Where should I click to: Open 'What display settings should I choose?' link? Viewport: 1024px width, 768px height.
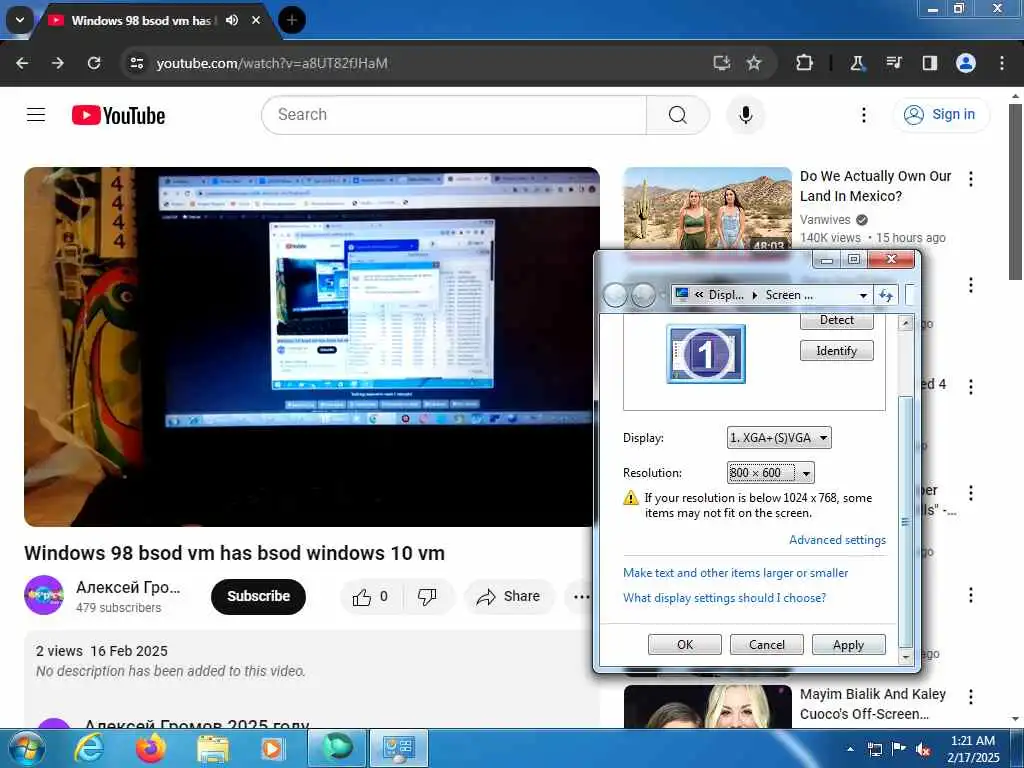[724, 598]
